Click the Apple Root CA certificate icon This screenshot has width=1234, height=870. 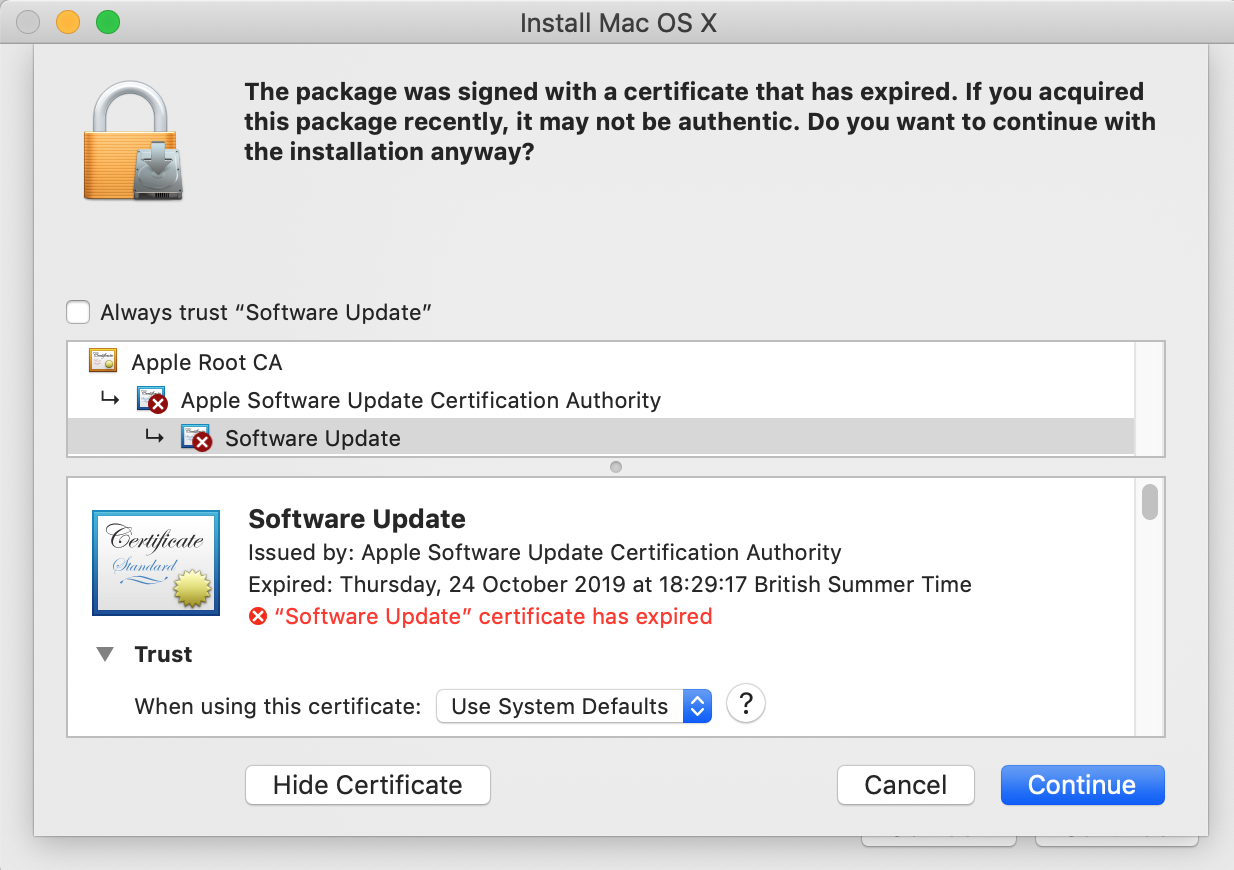coord(103,361)
